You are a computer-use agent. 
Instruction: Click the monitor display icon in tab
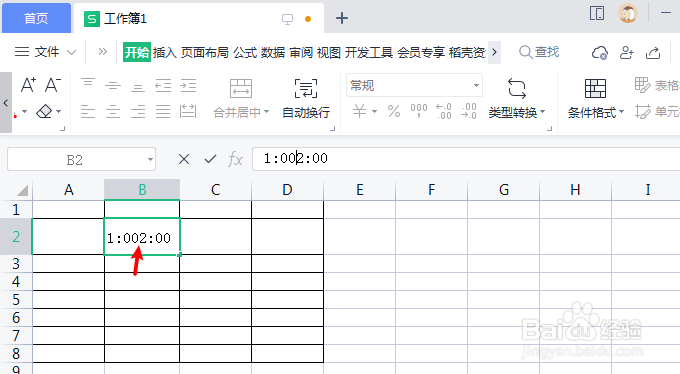(x=287, y=19)
